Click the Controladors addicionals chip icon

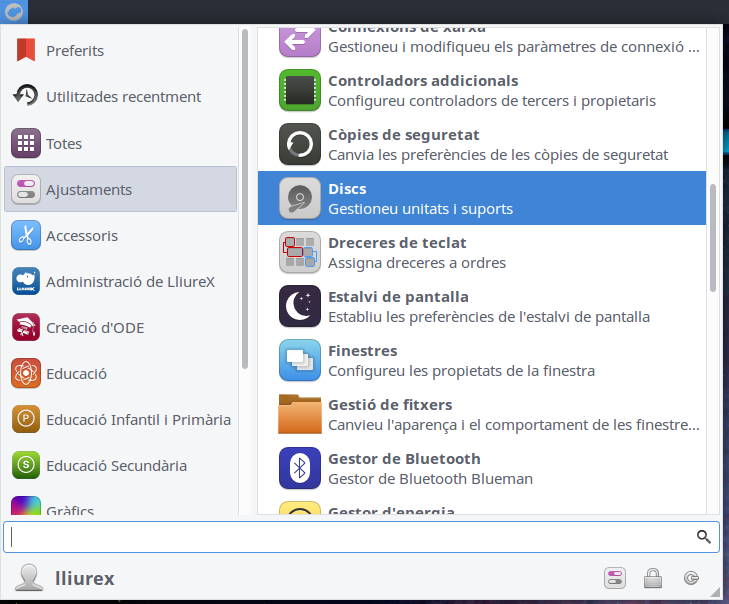299,90
